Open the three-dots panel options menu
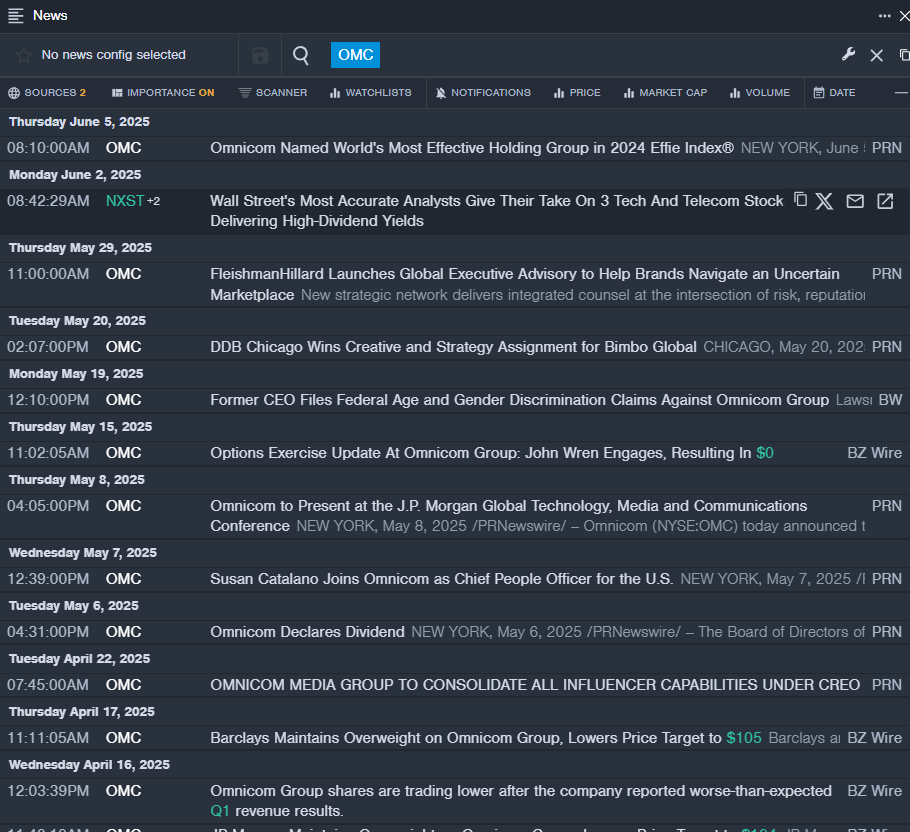The image size is (910, 832). 884,16
